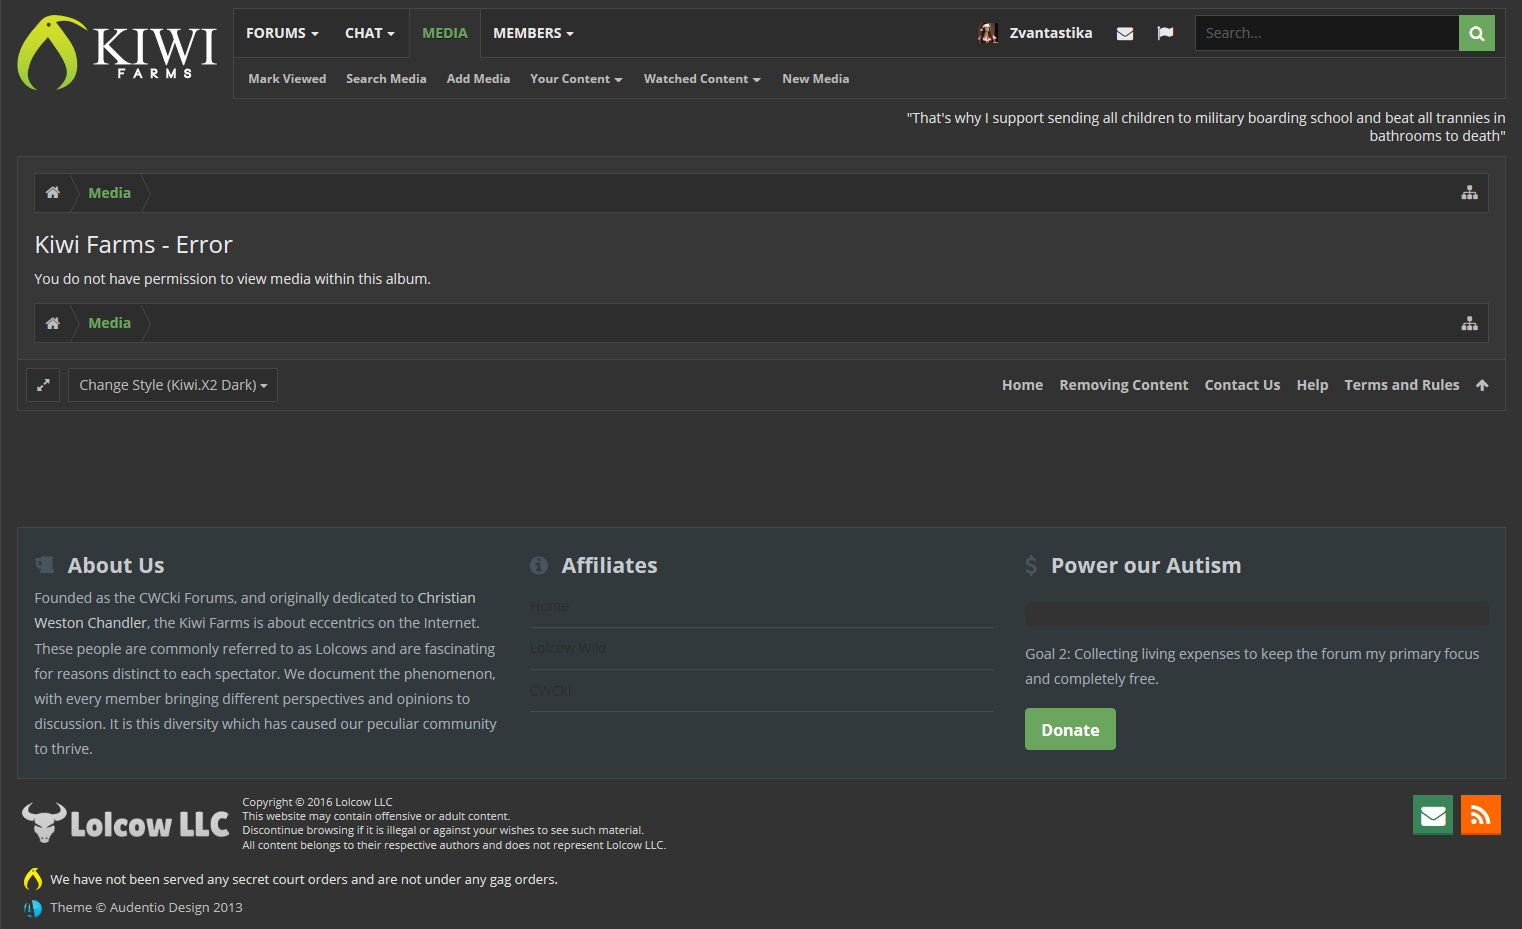Click the home icon in the top breadcrumb
This screenshot has height=929, width=1522.
[53, 193]
